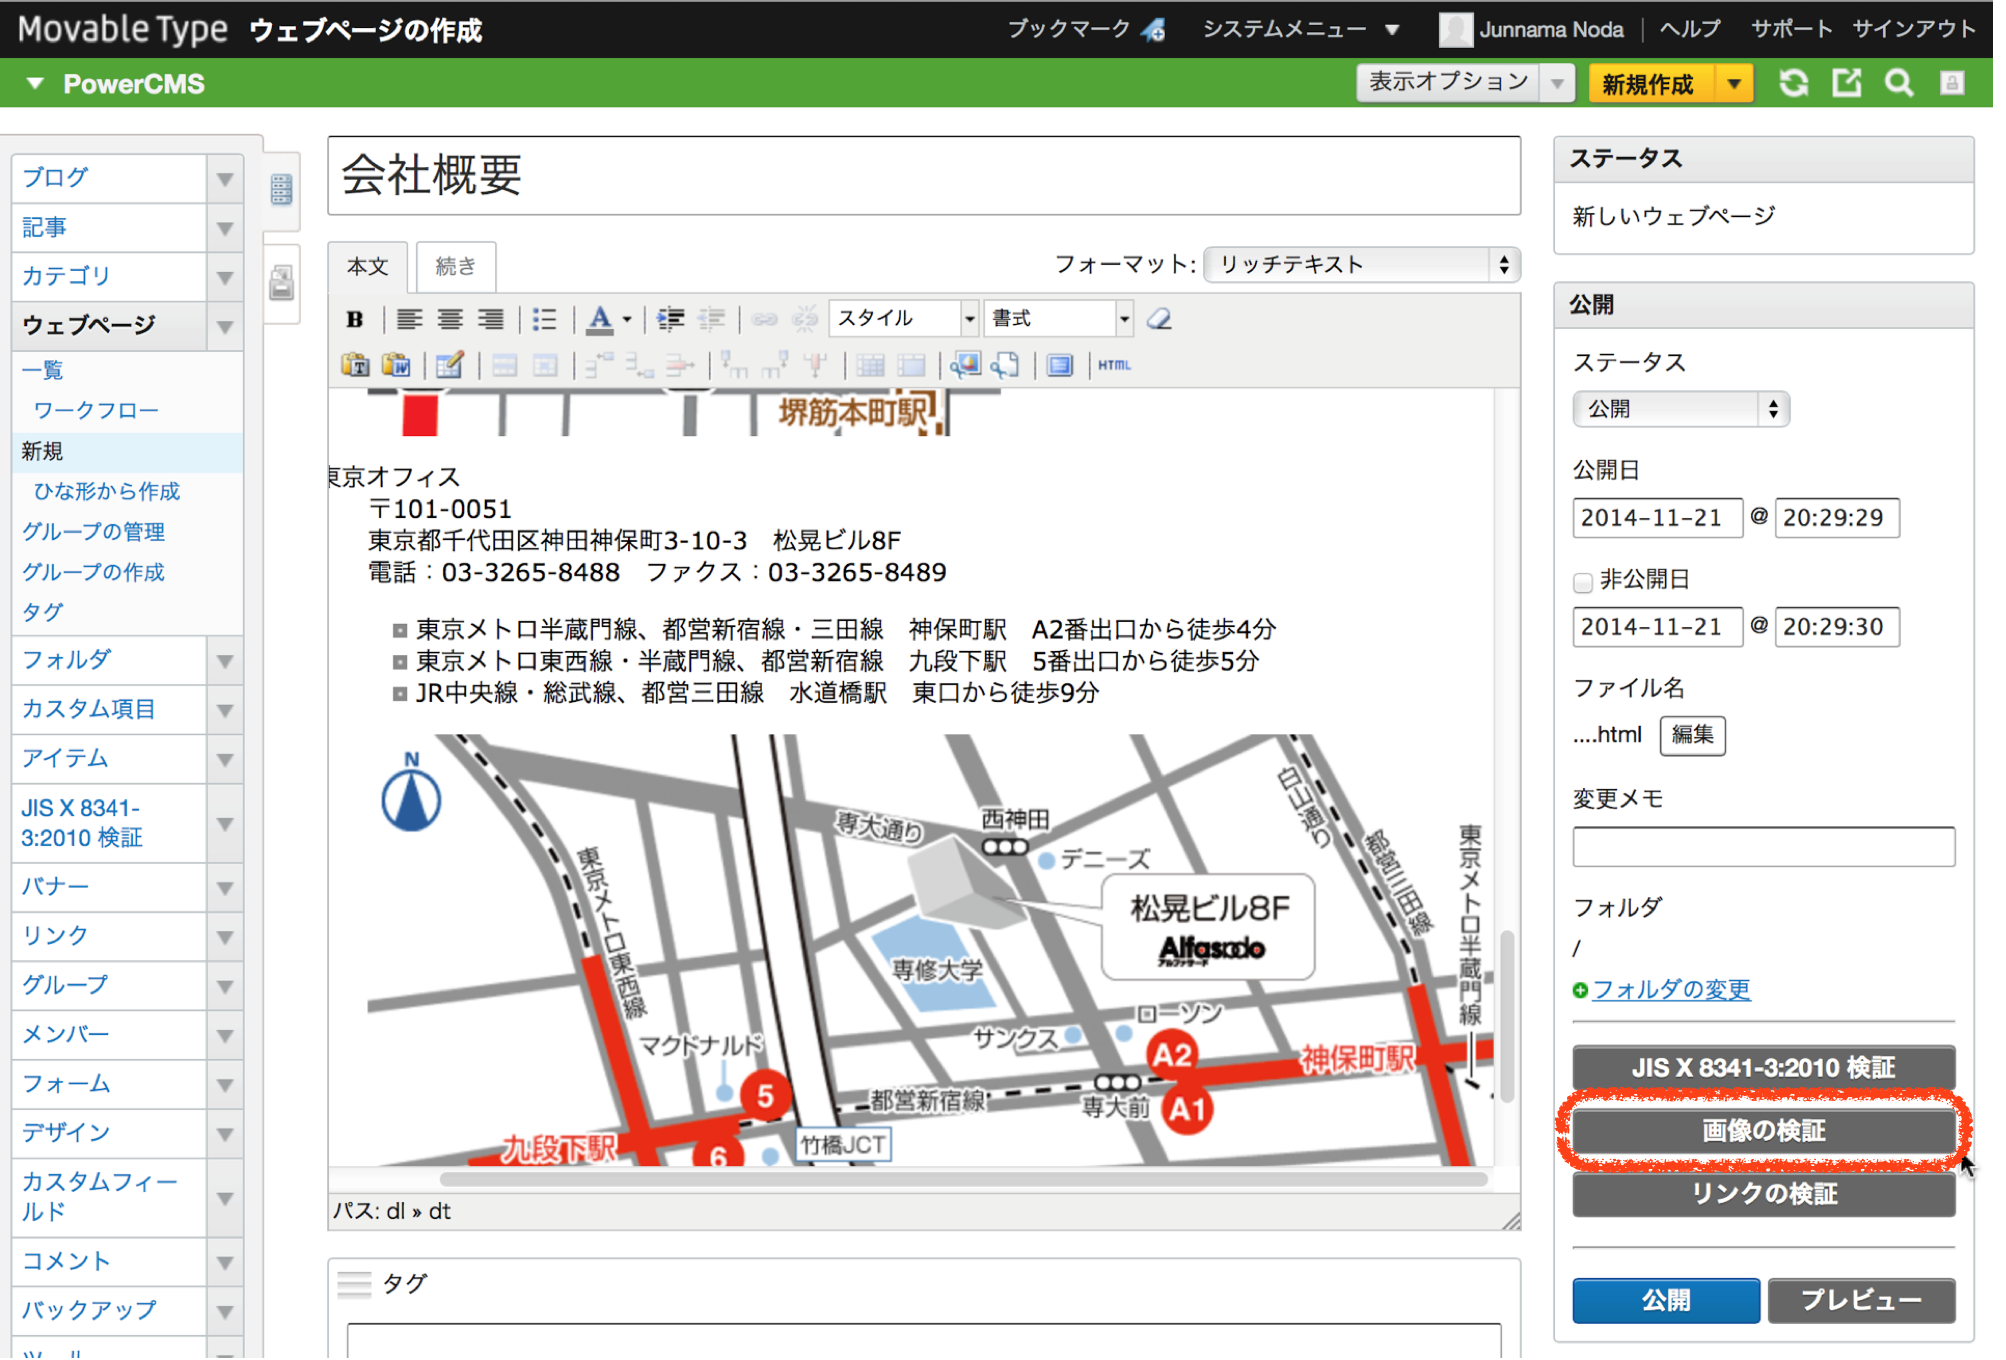Insert an image asset icon
The width and height of the screenshot is (2006, 1360).
tap(965, 366)
